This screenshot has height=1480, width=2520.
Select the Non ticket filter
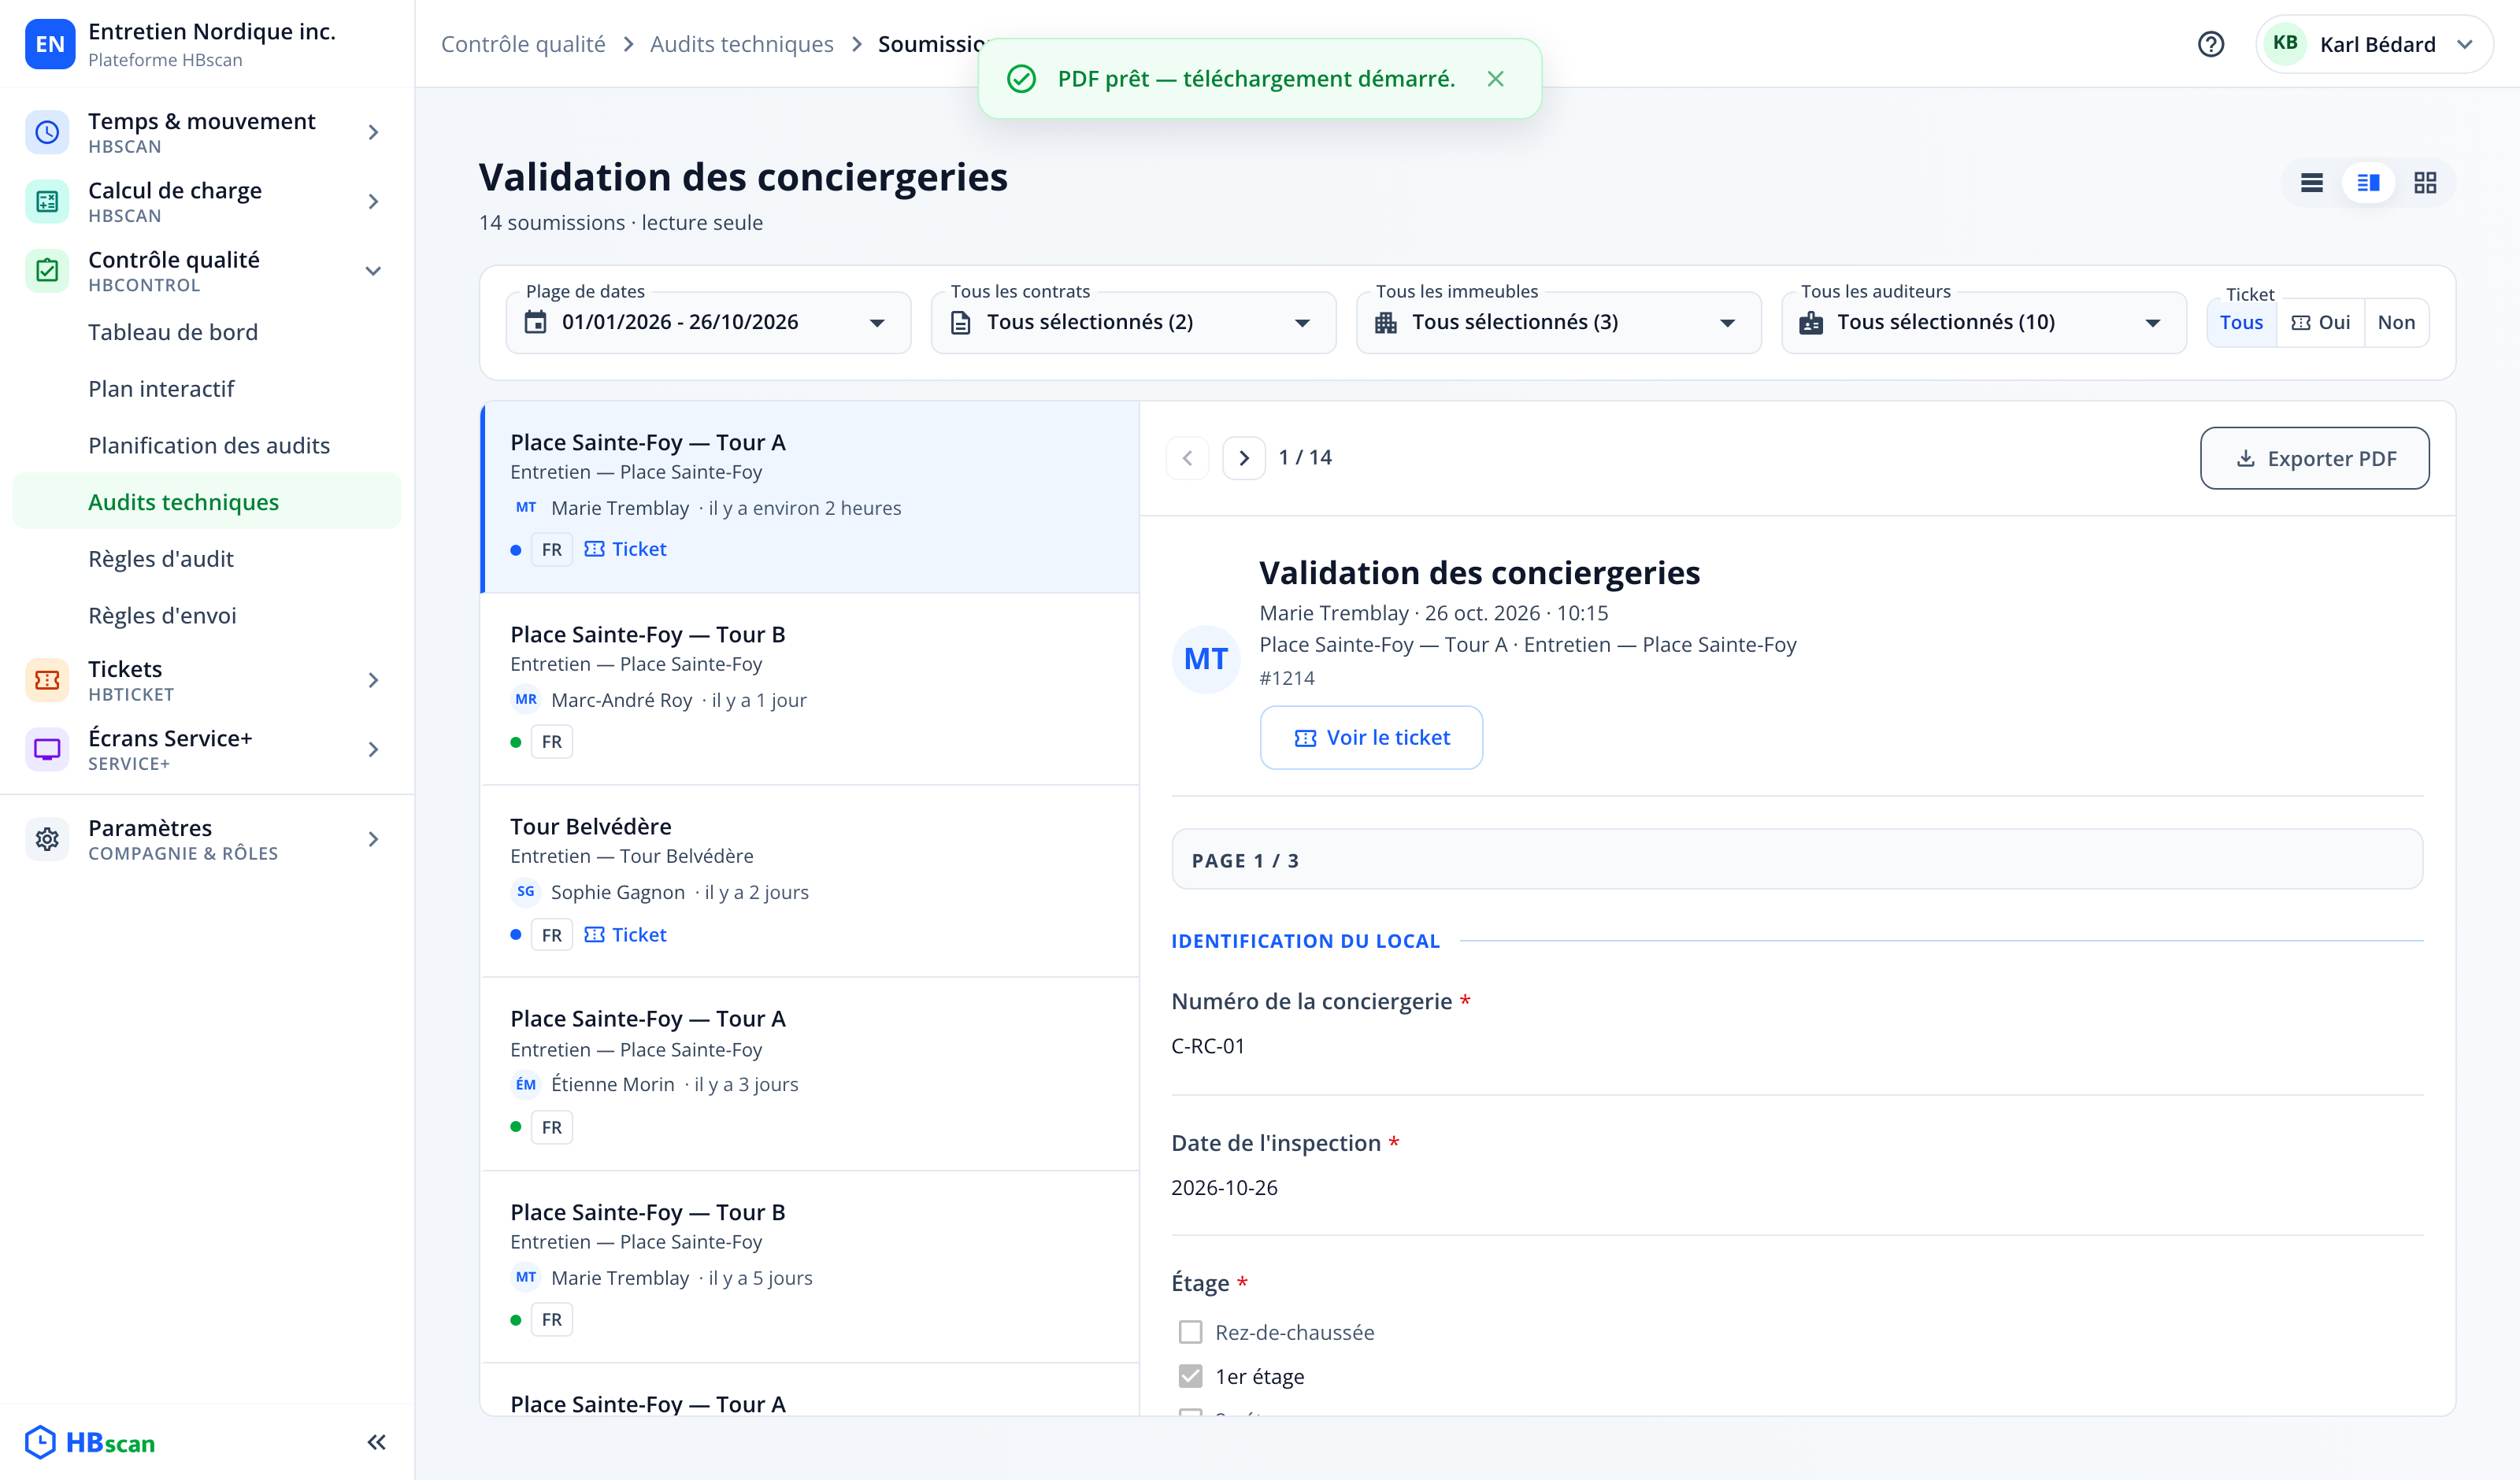(x=2396, y=322)
